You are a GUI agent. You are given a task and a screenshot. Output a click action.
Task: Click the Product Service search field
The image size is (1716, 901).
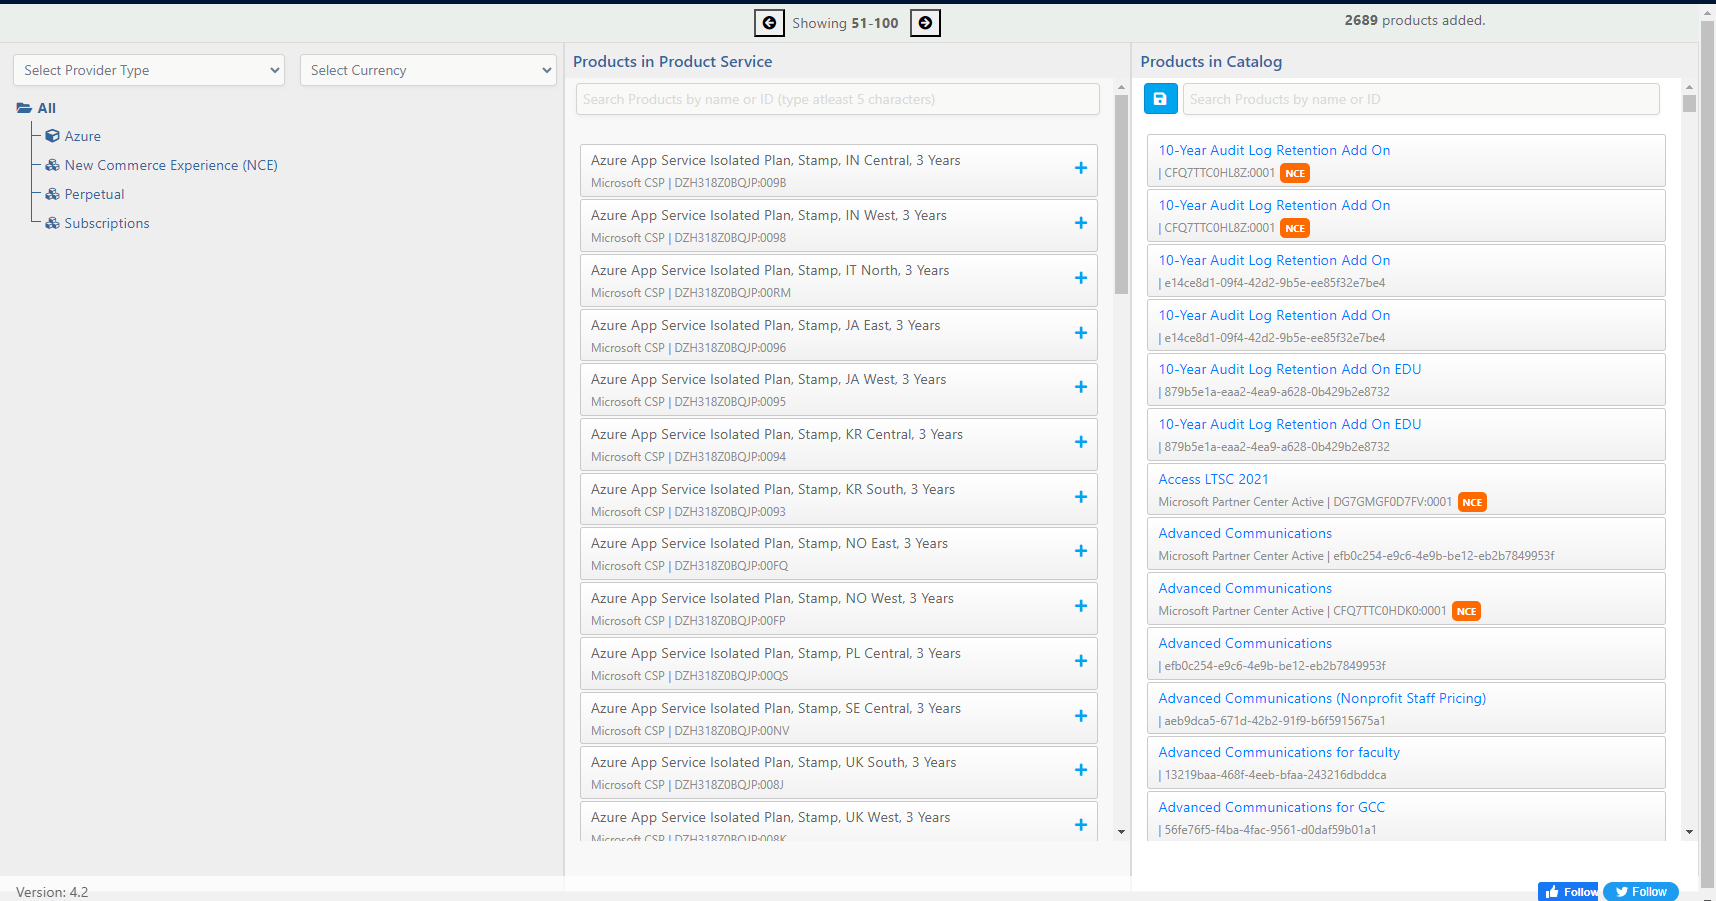(x=838, y=99)
